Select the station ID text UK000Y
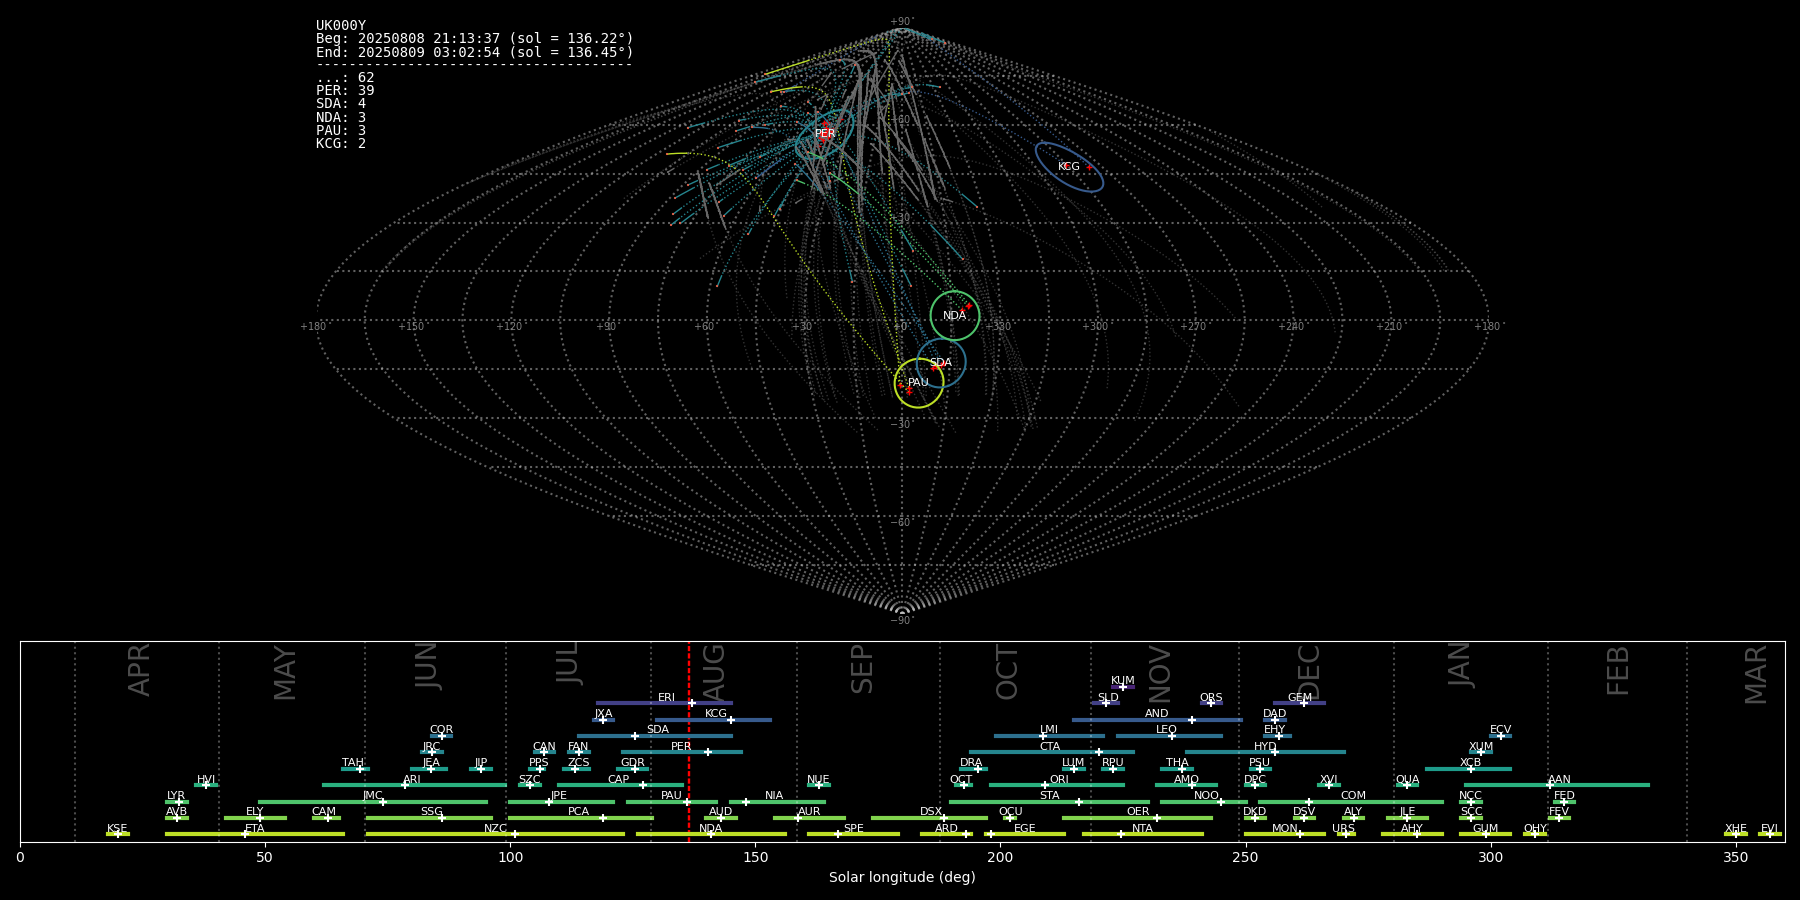The image size is (1800, 900). coord(341,26)
